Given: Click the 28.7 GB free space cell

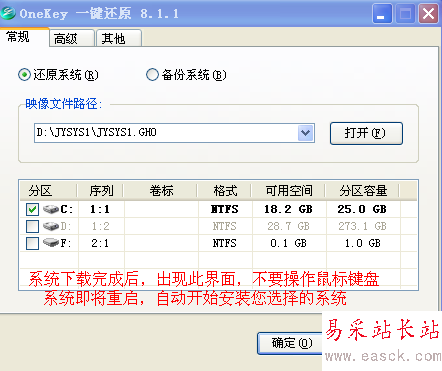Looking at the screenshot, I should 288,226.
